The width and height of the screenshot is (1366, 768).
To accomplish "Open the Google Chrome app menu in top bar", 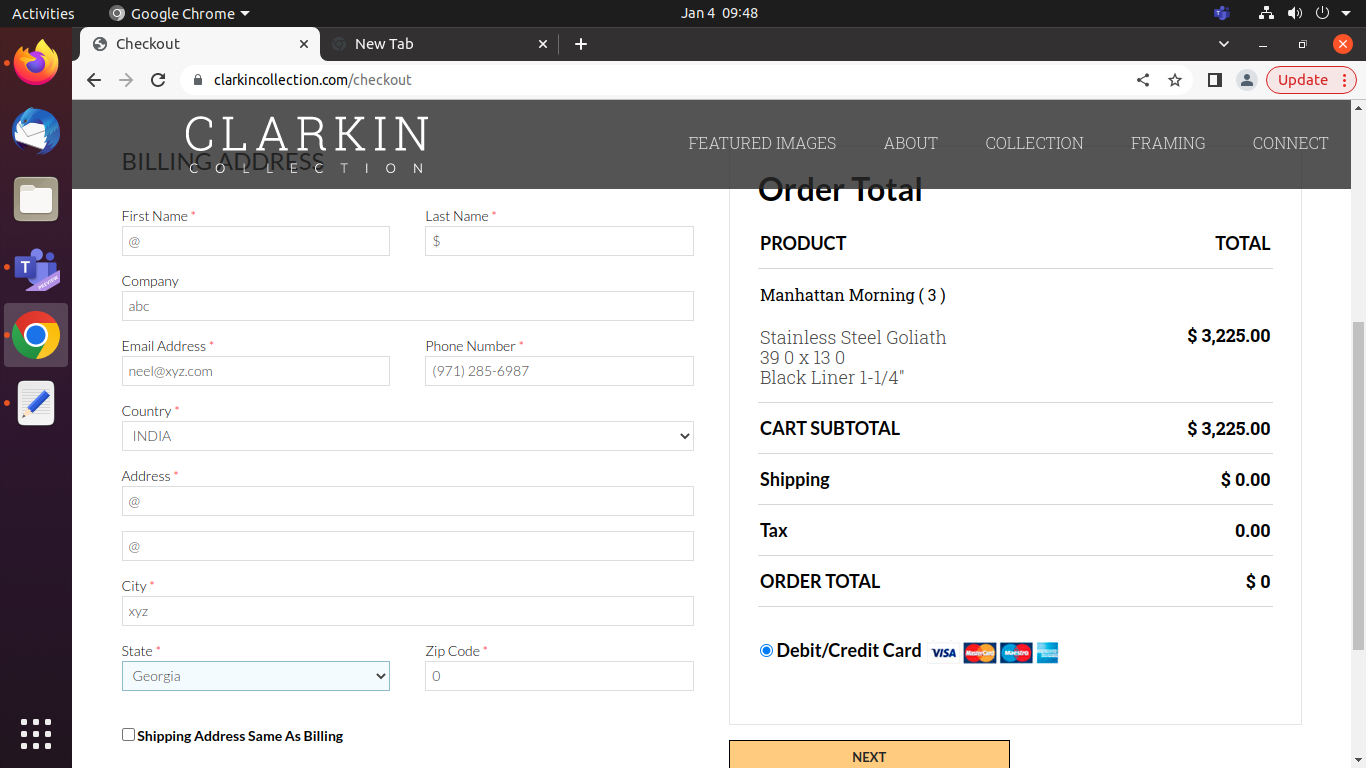I will point(180,13).
